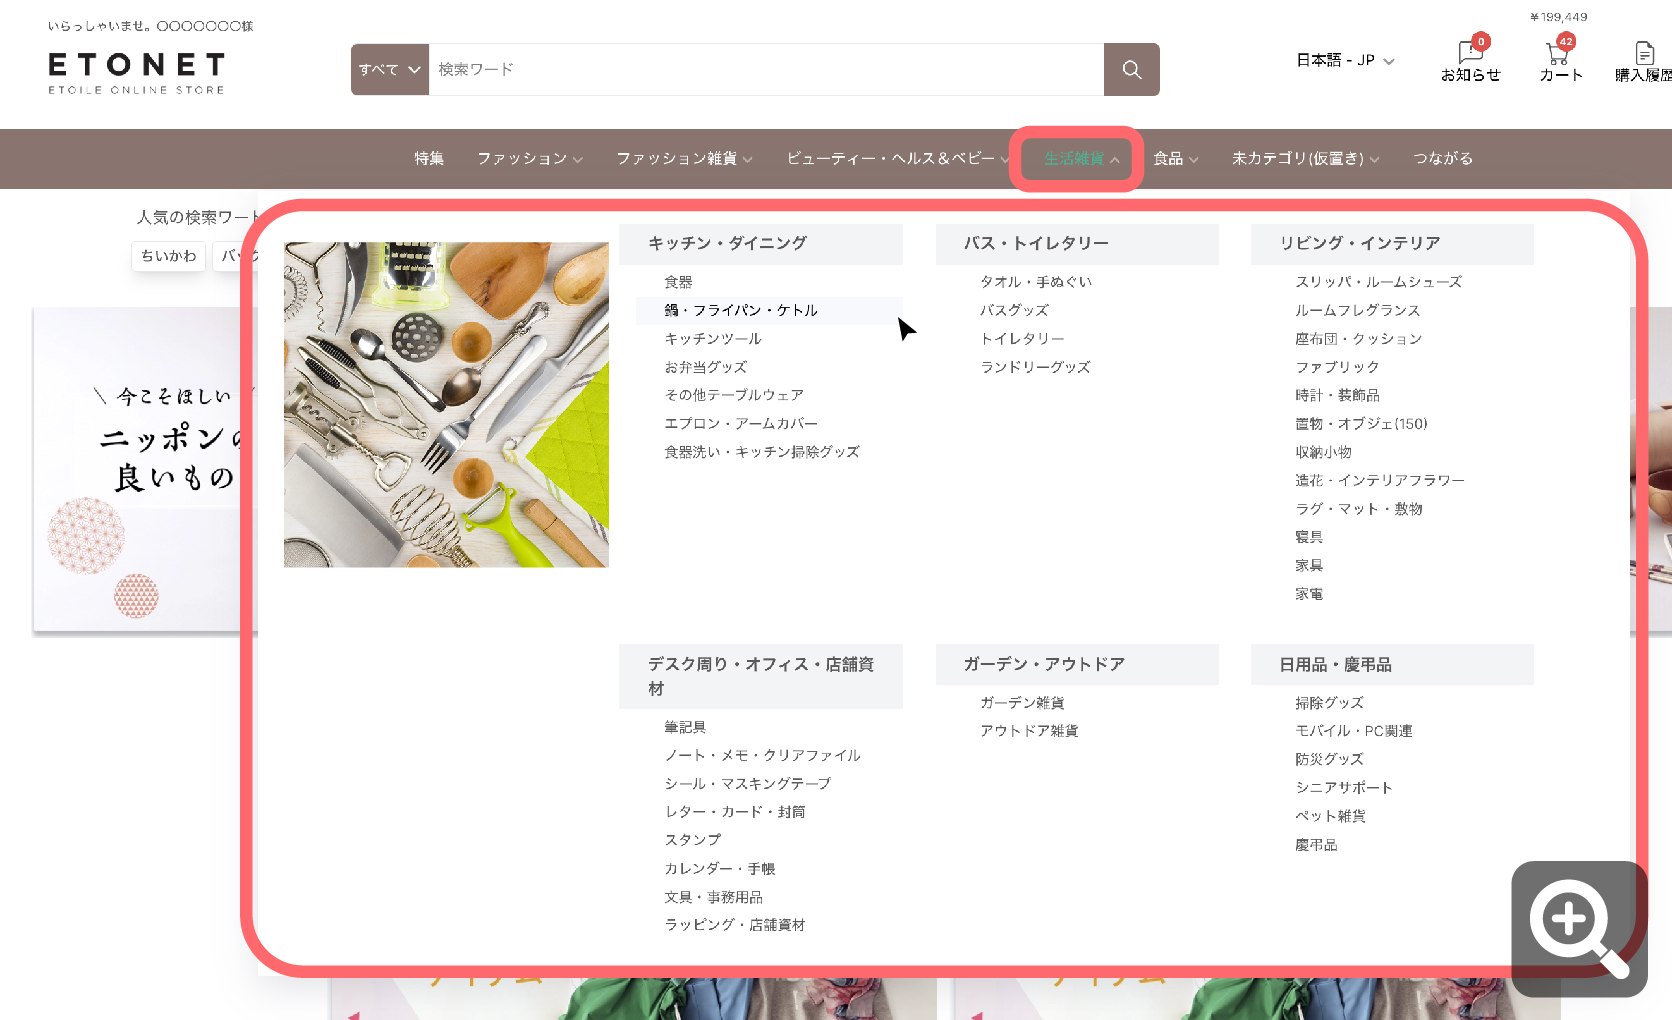Image resolution: width=1672 pixels, height=1020 pixels.
Task: Select ルームフレグランス
Action: pos(1358,310)
